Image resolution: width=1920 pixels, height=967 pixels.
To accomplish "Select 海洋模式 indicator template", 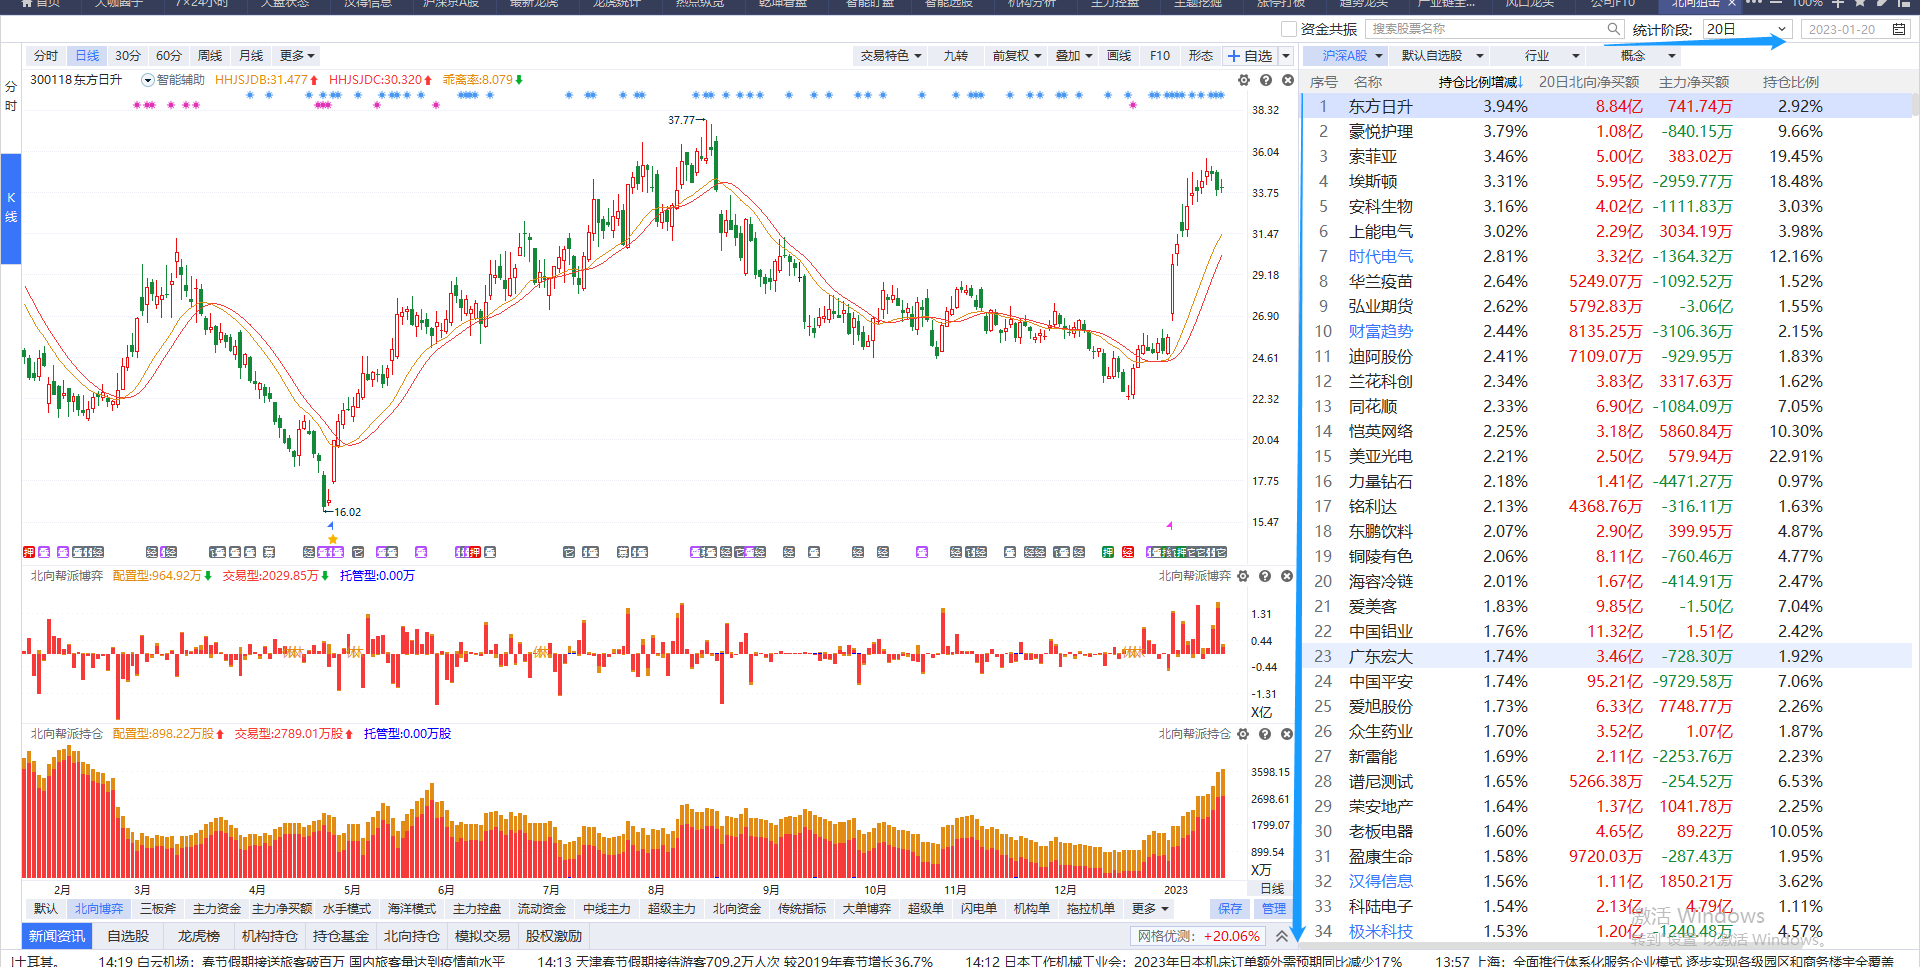I will (412, 909).
